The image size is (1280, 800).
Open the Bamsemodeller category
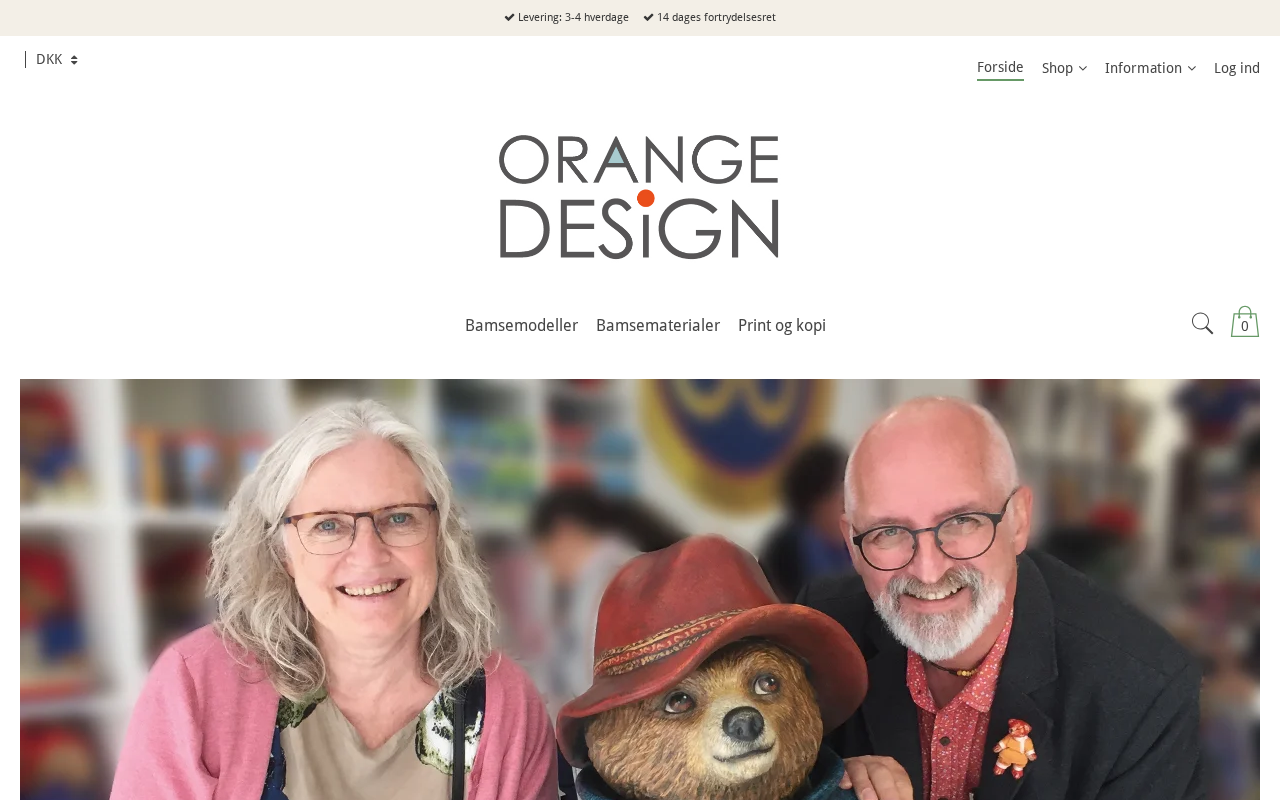521,326
